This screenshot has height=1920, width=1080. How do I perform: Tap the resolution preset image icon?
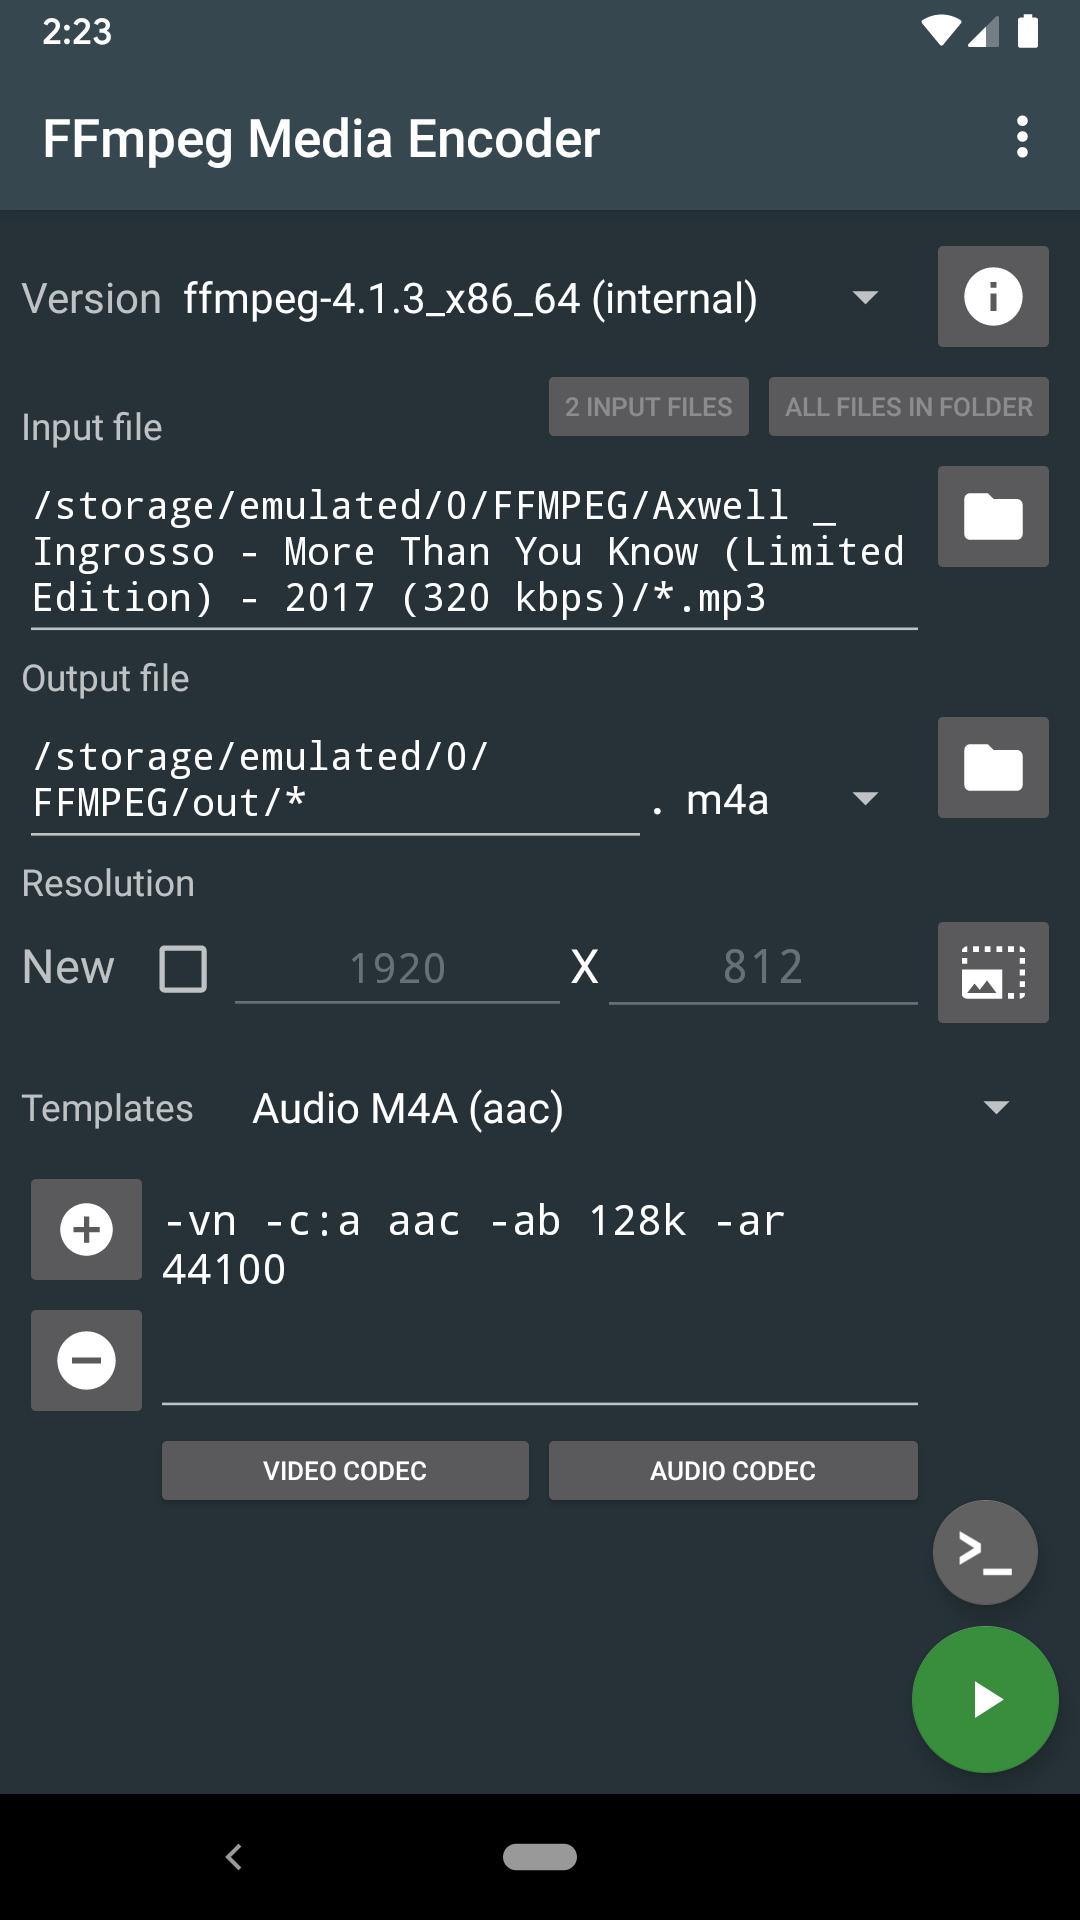point(992,972)
